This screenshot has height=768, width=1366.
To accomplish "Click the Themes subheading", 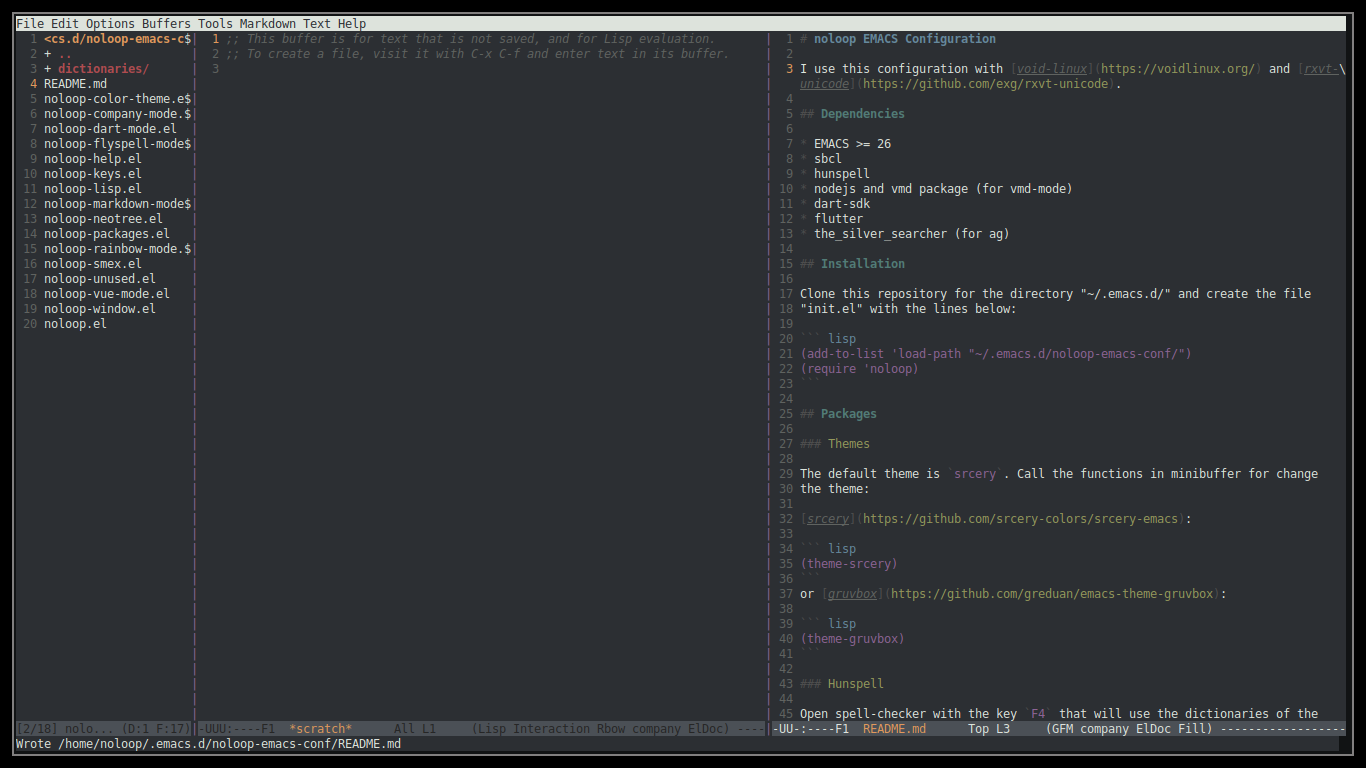I will [x=849, y=444].
